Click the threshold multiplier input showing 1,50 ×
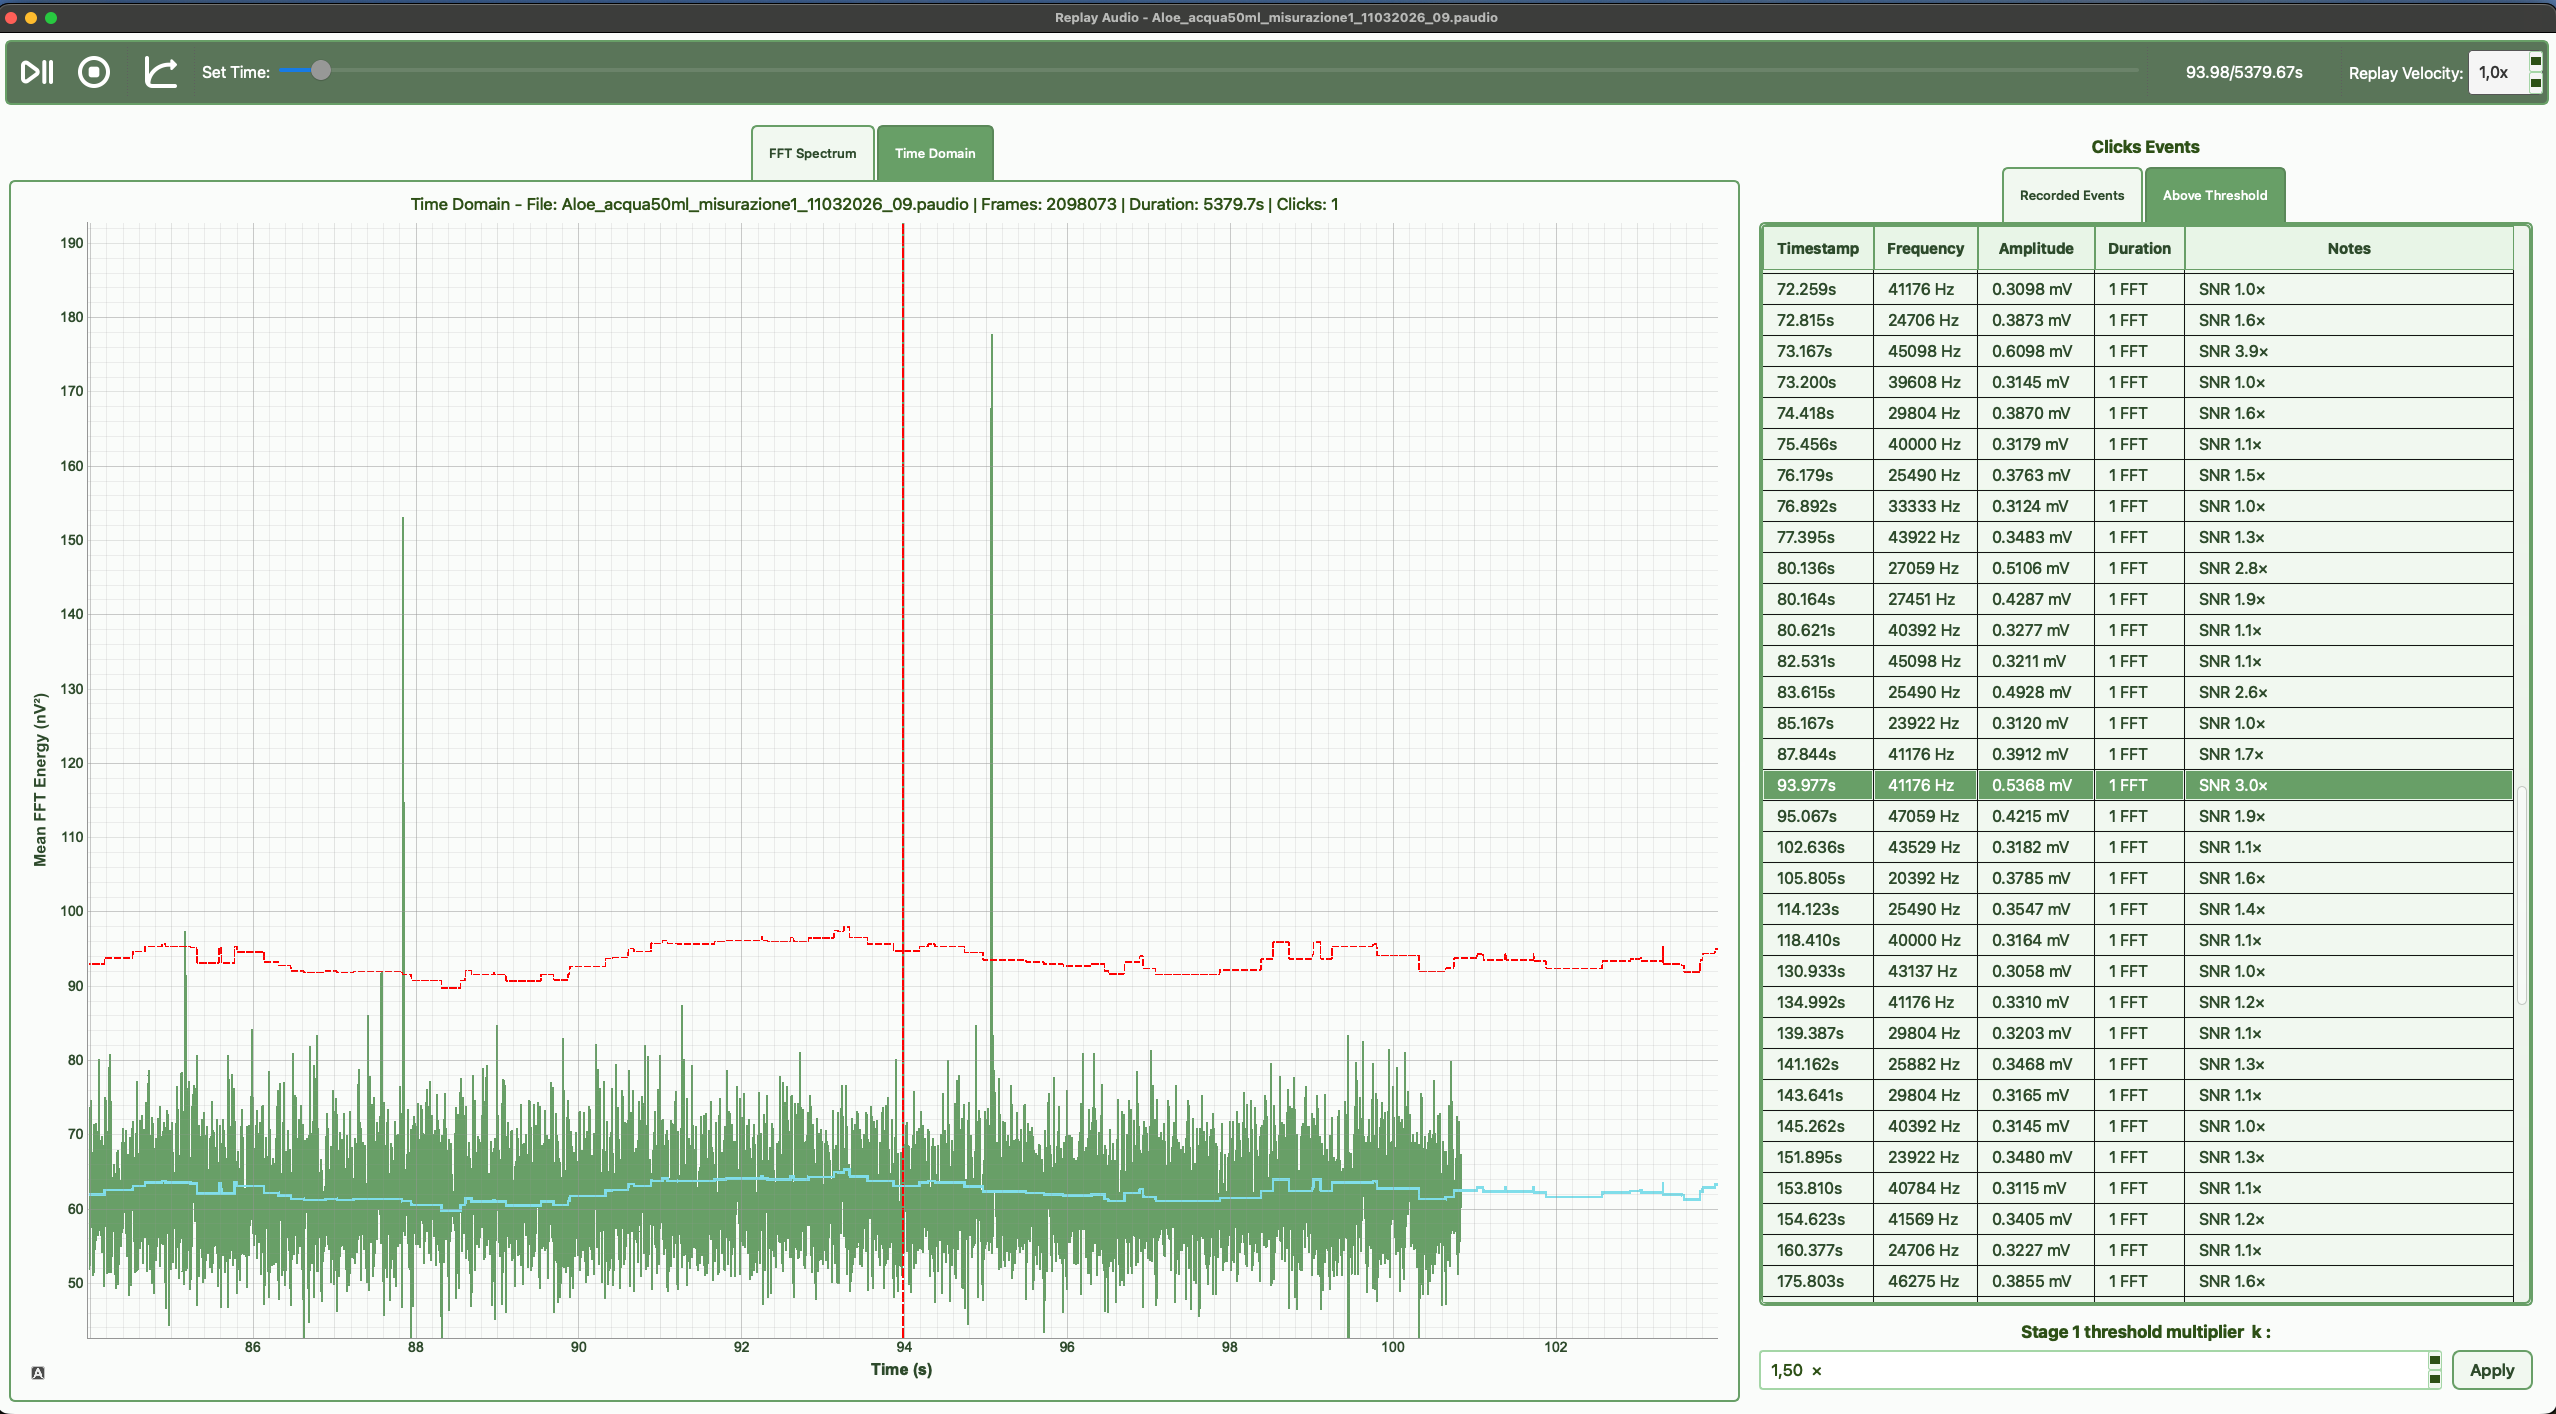The height and width of the screenshot is (1414, 2556). coord(2094,1370)
